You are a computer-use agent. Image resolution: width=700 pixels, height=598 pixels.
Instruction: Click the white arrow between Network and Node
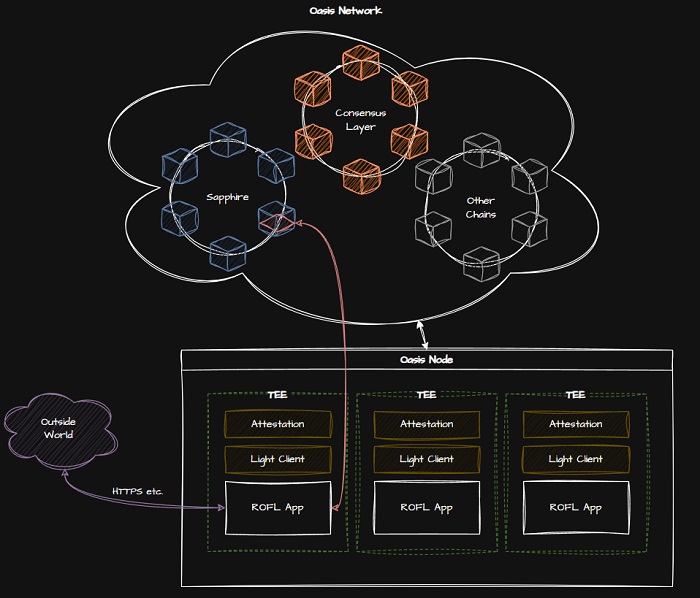pyautogui.click(x=422, y=335)
